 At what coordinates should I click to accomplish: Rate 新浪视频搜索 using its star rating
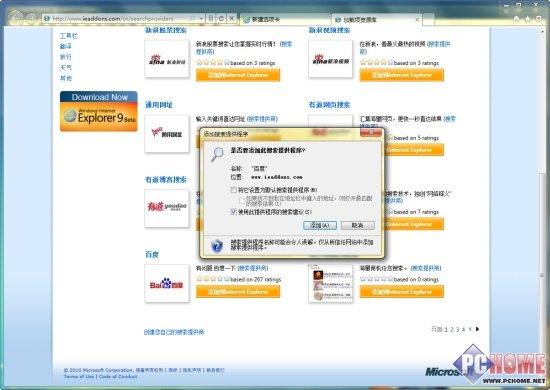376,63
